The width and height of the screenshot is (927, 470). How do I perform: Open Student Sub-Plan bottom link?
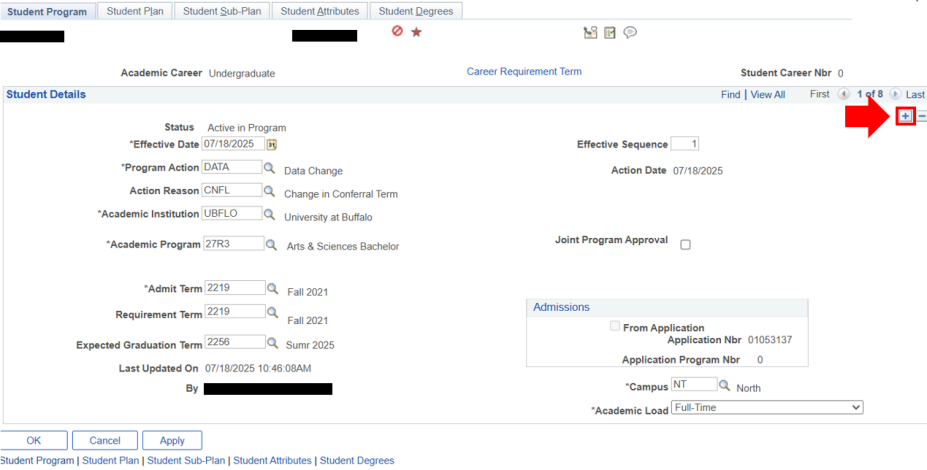[186, 461]
